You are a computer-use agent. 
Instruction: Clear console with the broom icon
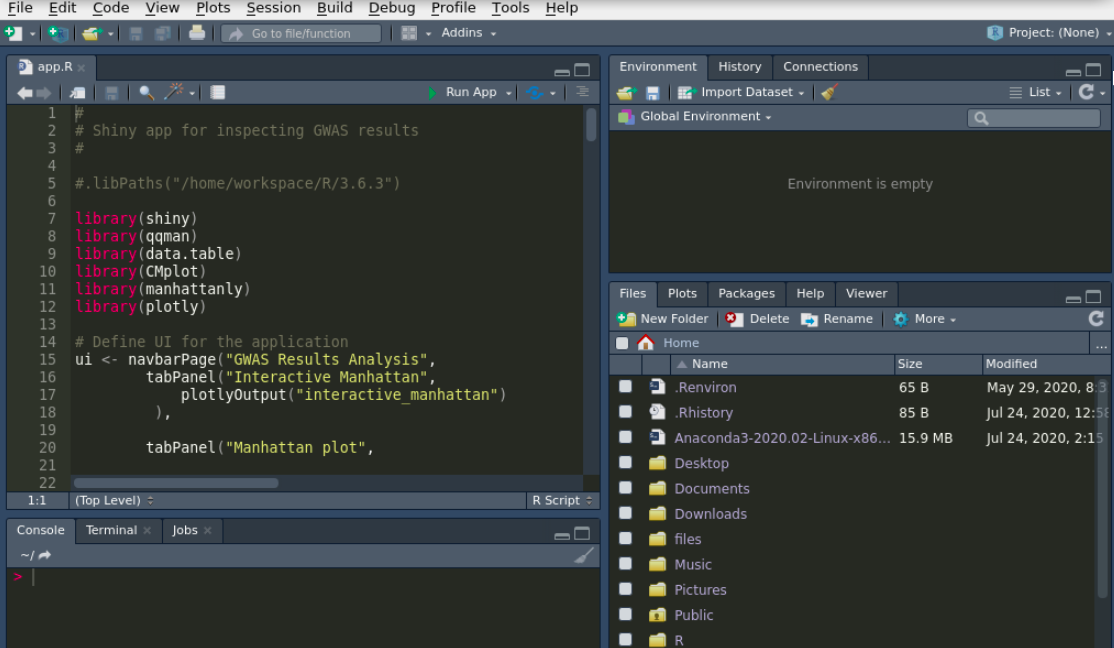(x=584, y=555)
